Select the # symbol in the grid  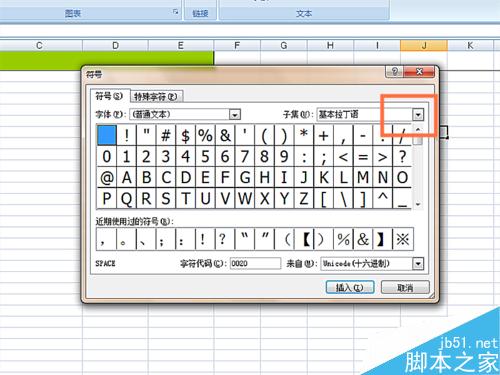point(166,136)
